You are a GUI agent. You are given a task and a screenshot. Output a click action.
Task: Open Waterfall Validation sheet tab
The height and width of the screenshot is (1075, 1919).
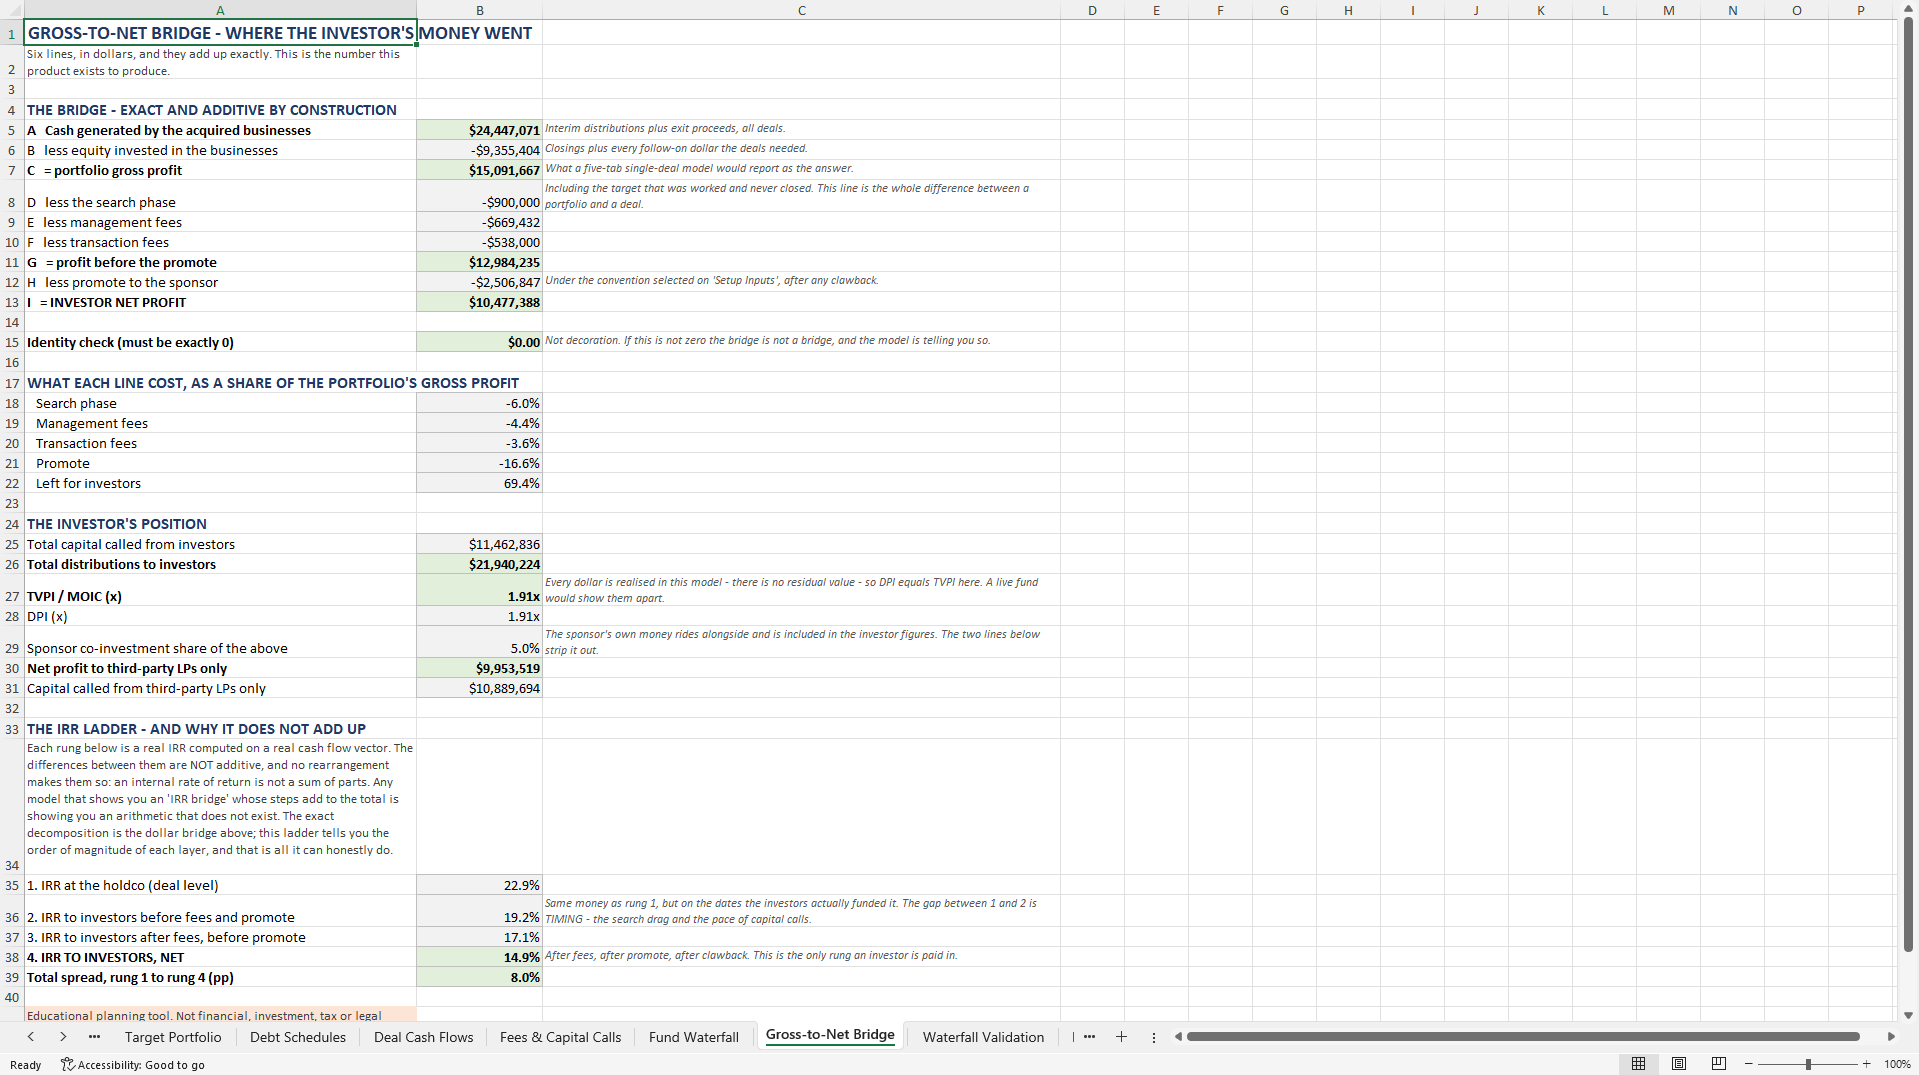tap(983, 1037)
